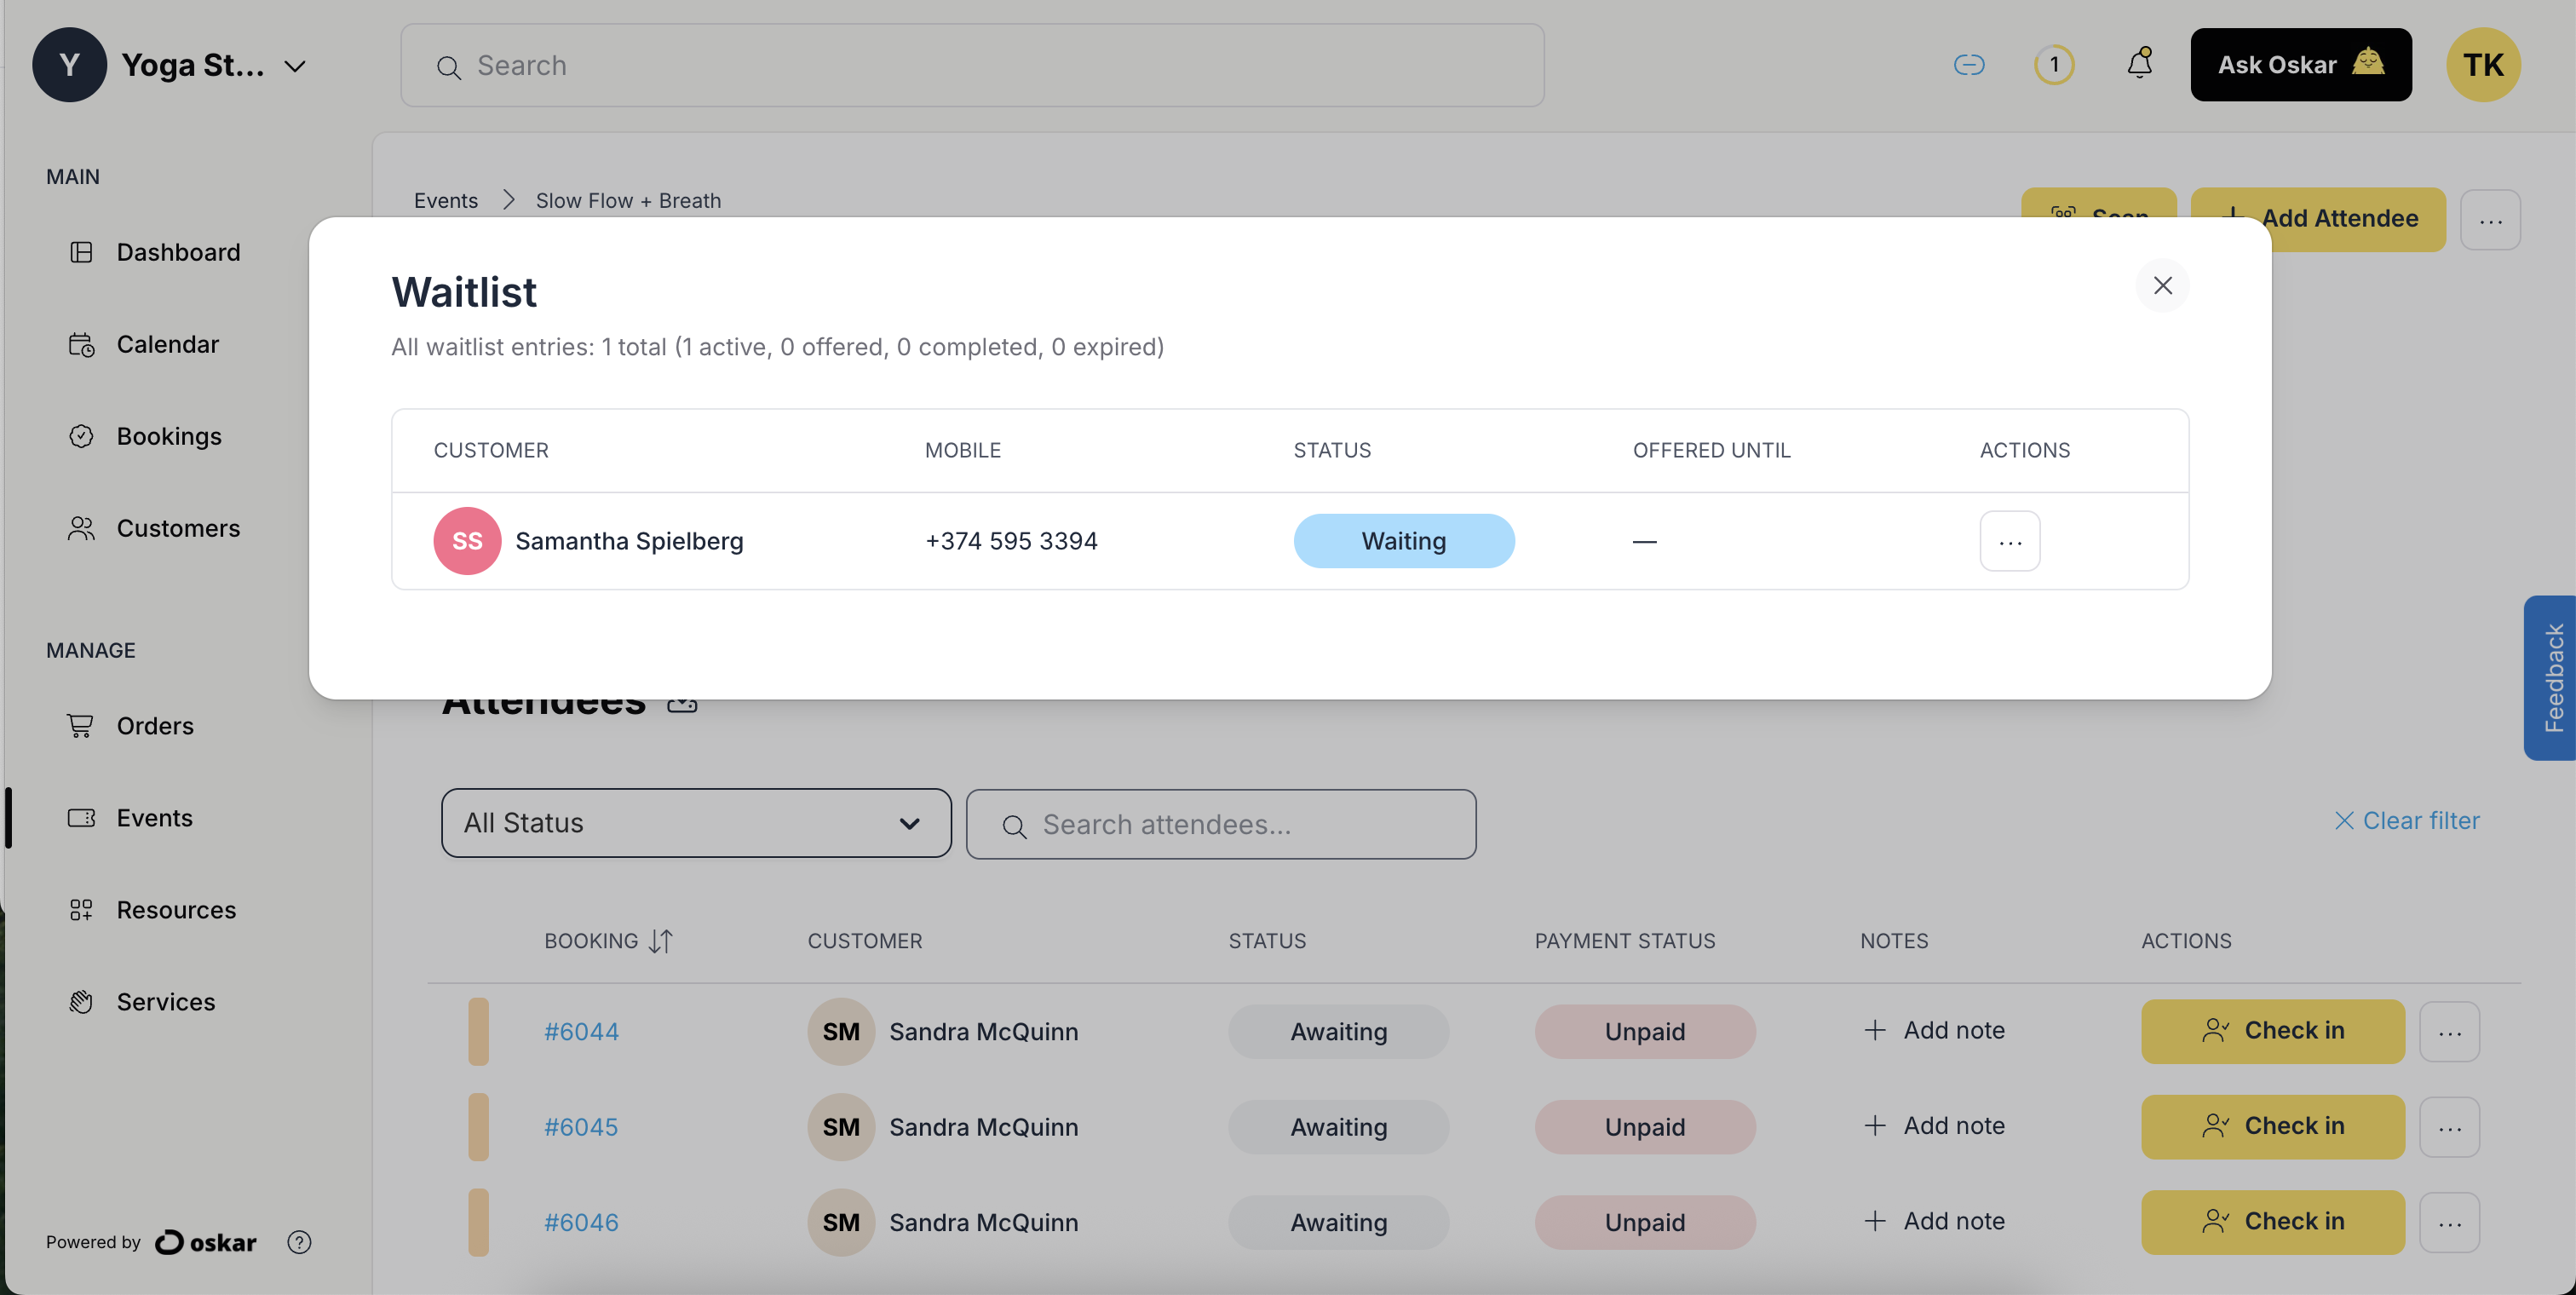Image resolution: width=2576 pixels, height=1295 pixels.
Task: Click the Search attendees input field
Action: [x=1220, y=824]
